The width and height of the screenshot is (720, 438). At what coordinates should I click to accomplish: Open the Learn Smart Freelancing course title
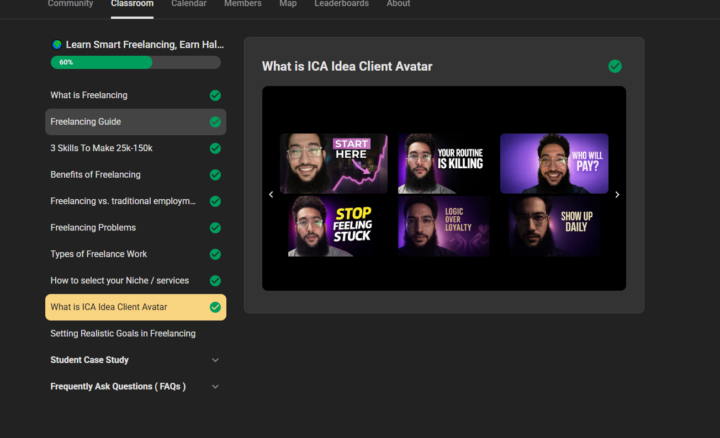[x=145, y=45]
